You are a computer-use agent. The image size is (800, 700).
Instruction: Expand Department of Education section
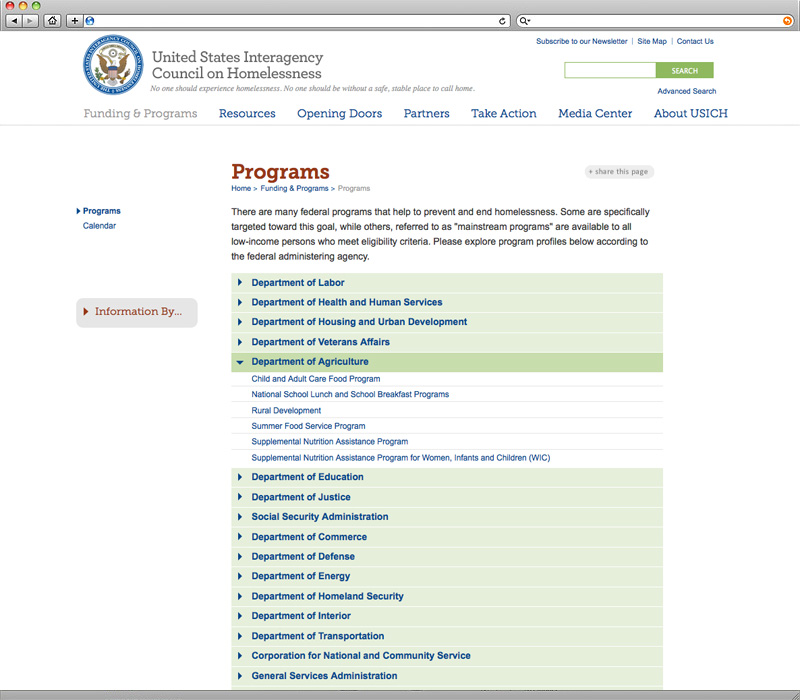point(447,477)
